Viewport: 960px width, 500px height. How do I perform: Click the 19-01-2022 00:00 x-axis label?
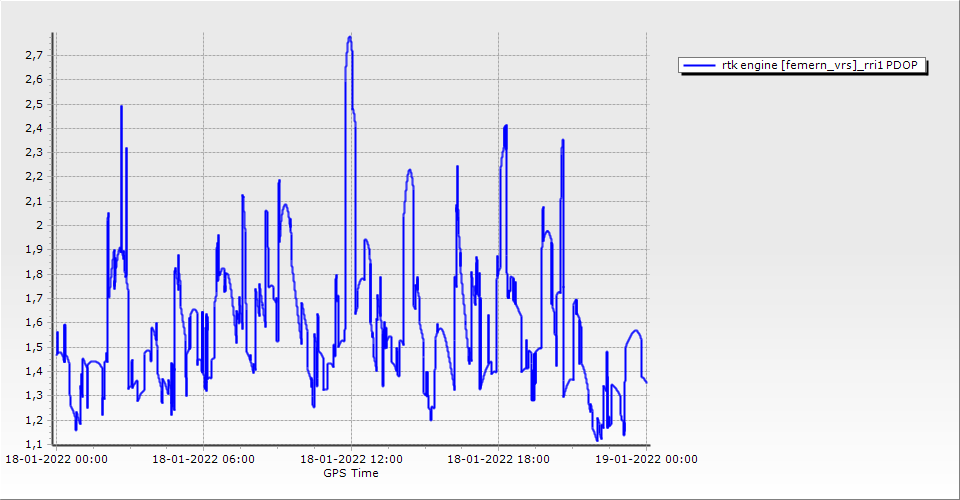(x=646, y=459)
